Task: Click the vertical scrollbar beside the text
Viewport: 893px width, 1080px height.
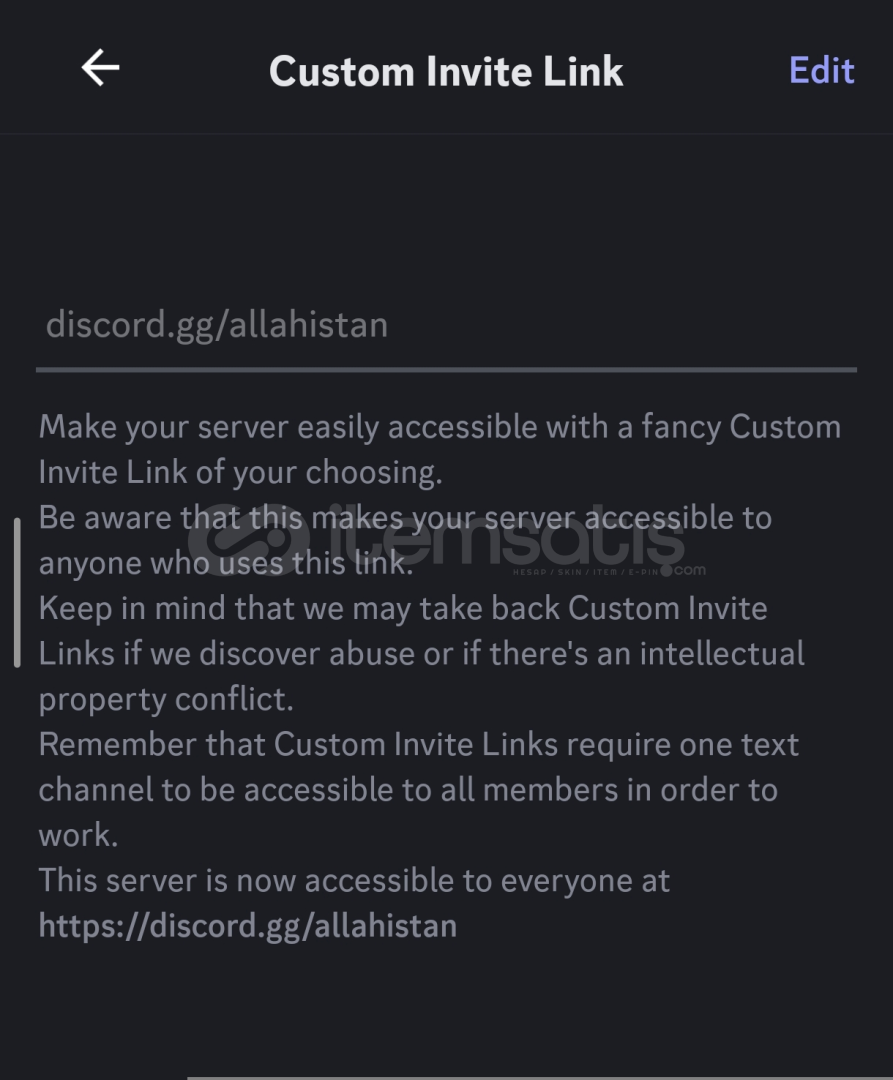Action: pos(17,592)
